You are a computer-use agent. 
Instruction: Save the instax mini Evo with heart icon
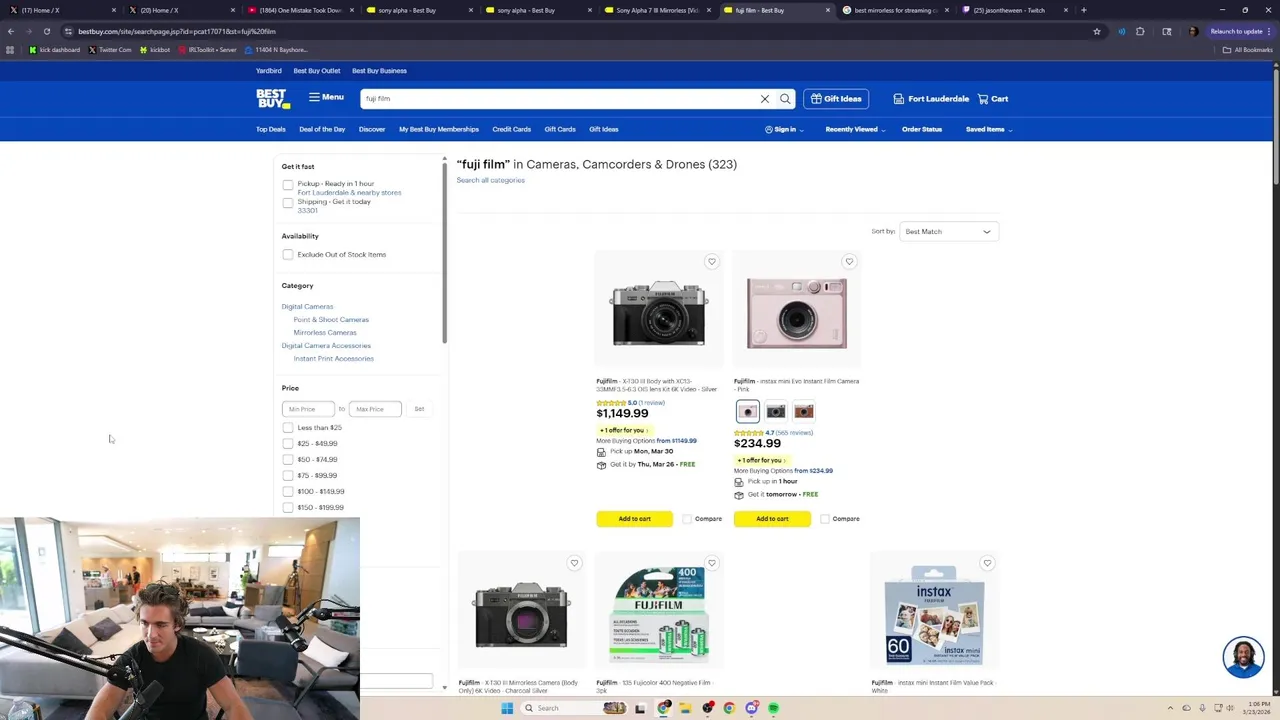[x=849, y=262]
